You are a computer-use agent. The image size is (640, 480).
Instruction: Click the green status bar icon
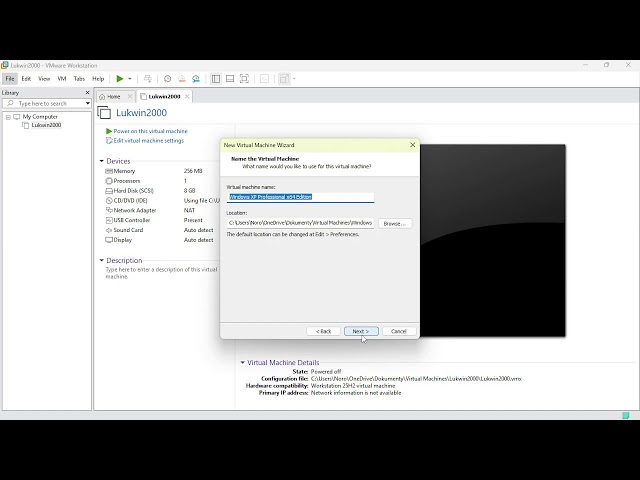pyautogui.click(x=626, y=416)
